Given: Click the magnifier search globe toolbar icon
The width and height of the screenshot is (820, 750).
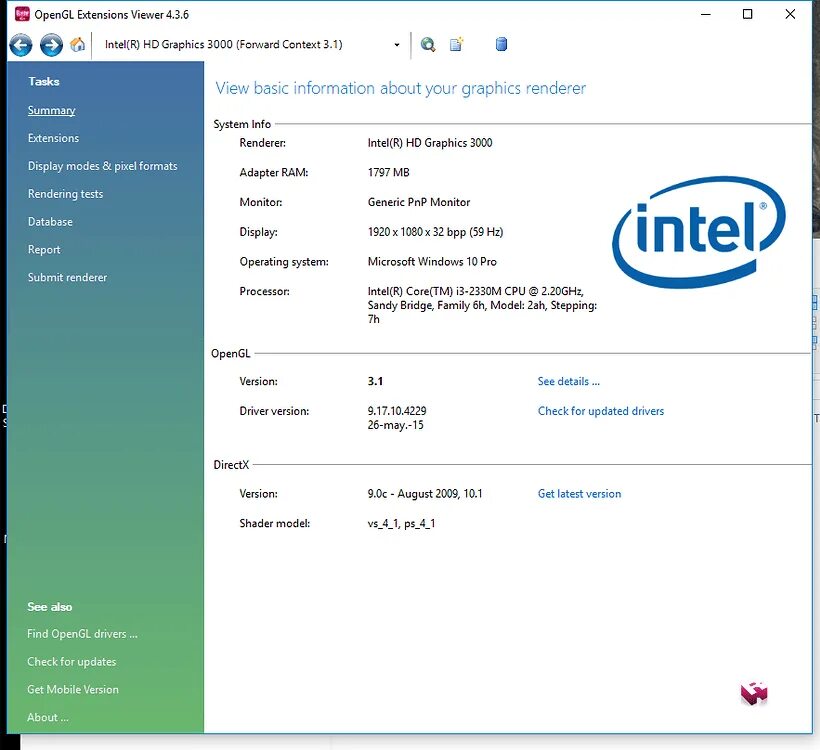Looking at the screenshot, I should coord(428,44).
